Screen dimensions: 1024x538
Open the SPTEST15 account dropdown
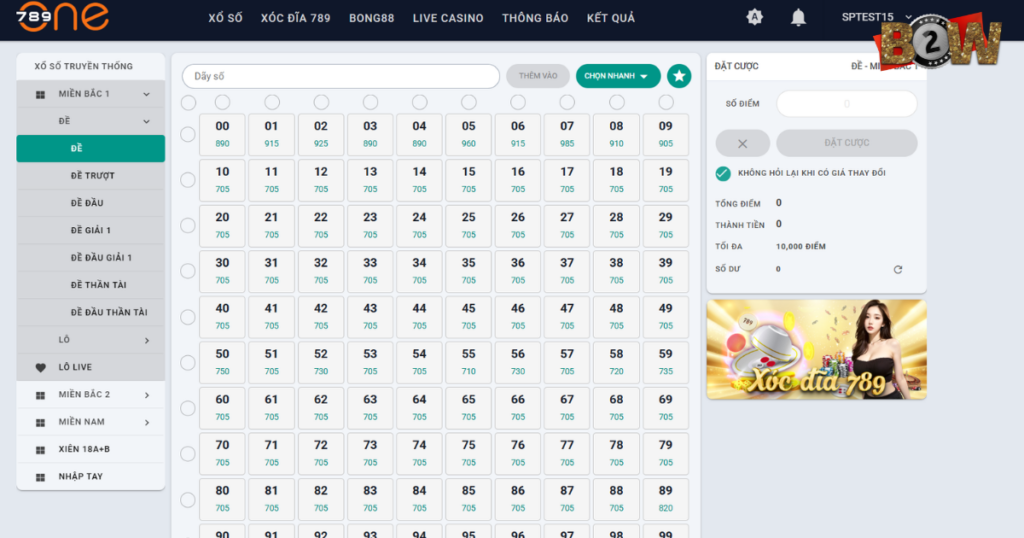click(x=876, y=17)
